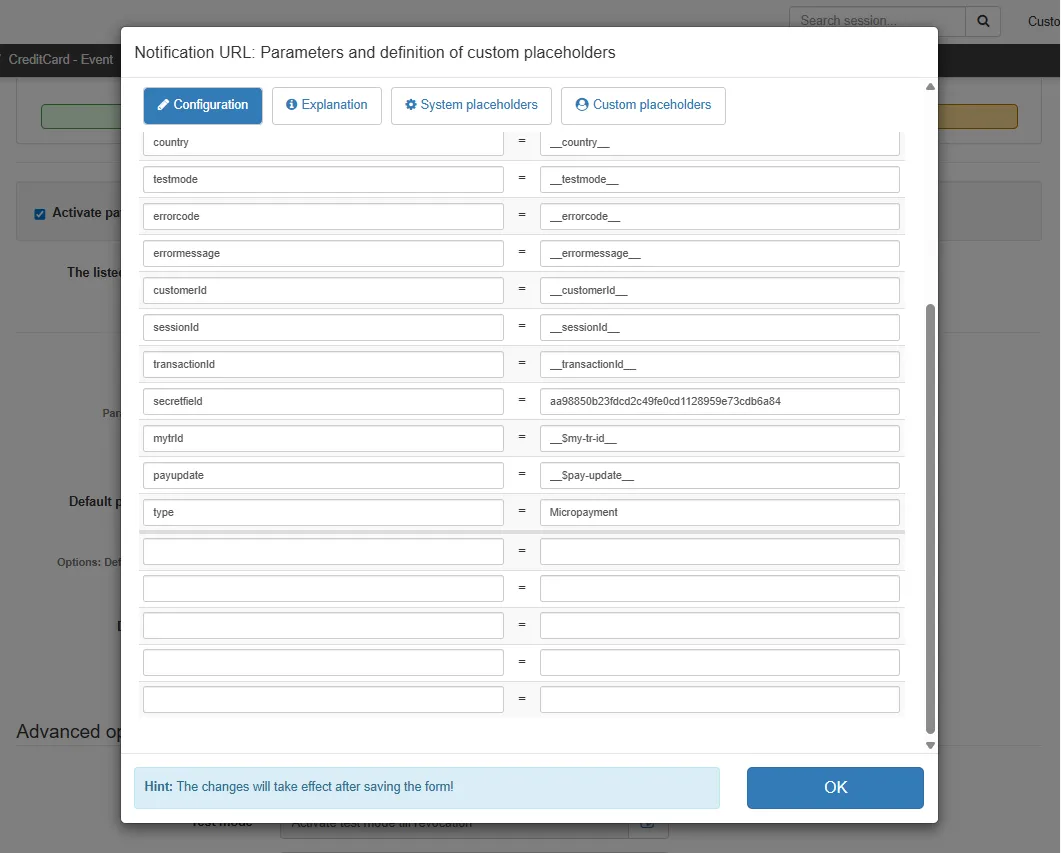Click the payupdate parameter name field

[x=323, y=476]
